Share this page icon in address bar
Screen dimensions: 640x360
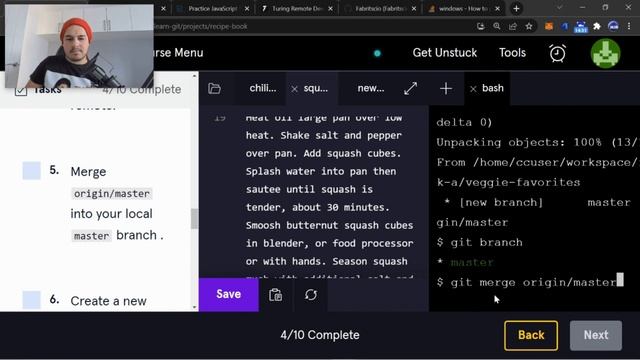point(513,27)
